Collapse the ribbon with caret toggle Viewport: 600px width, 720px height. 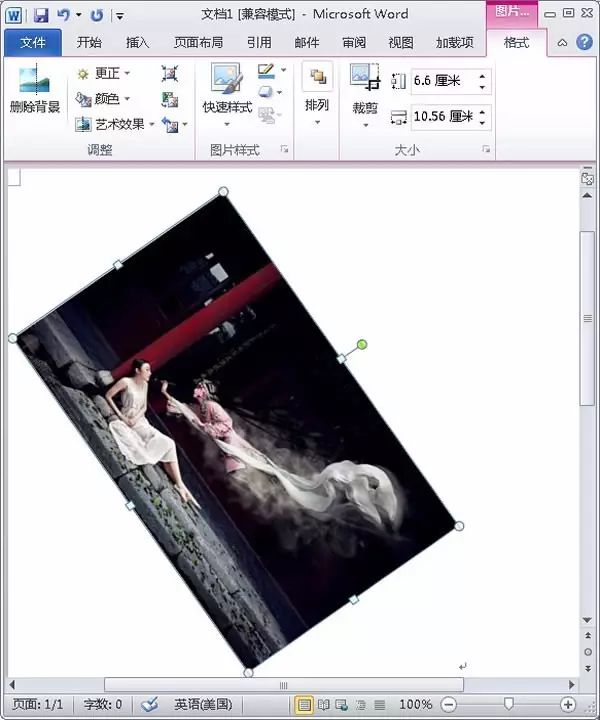[x=562, y=43]
